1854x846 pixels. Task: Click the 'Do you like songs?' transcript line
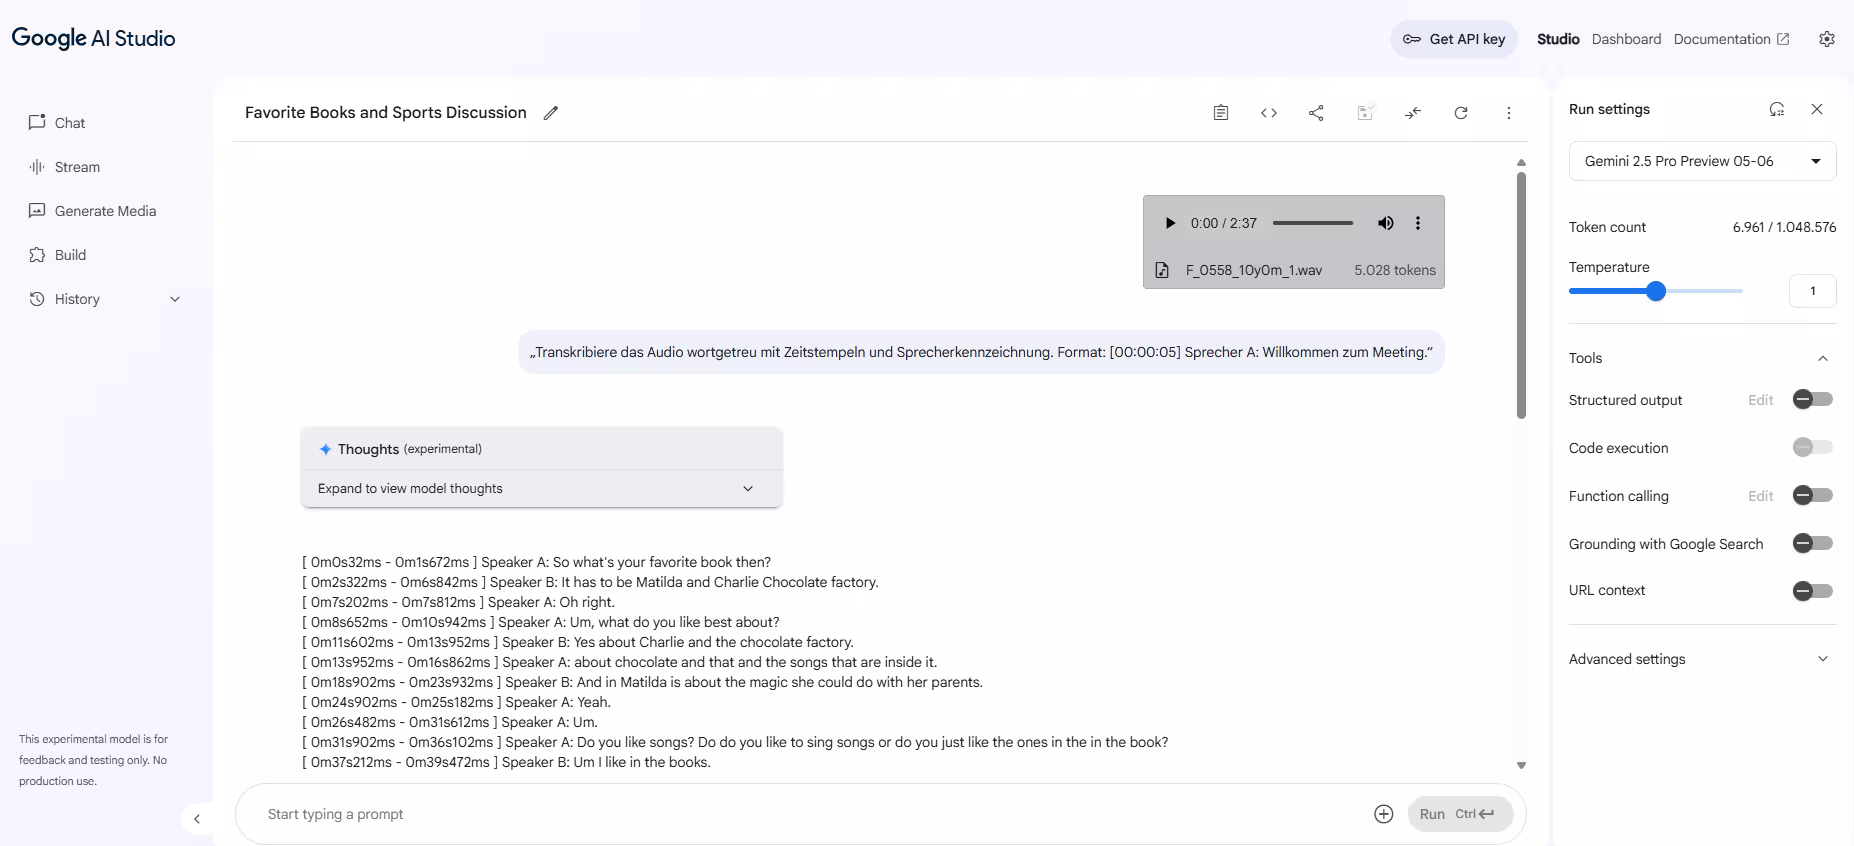coord(735,742)
